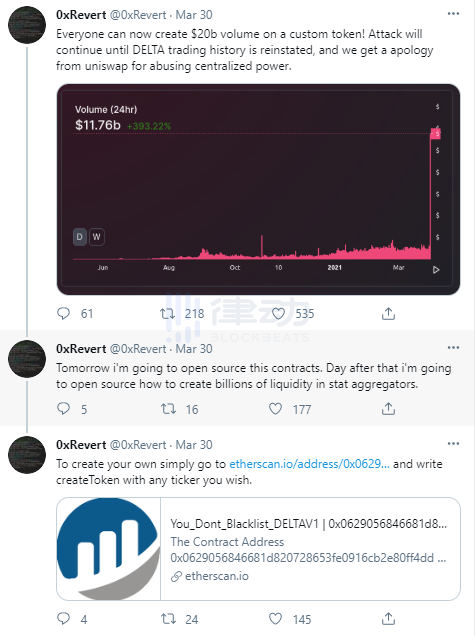
Task: Retweet the tweet with 218 retweets
Action: [167, 314]
